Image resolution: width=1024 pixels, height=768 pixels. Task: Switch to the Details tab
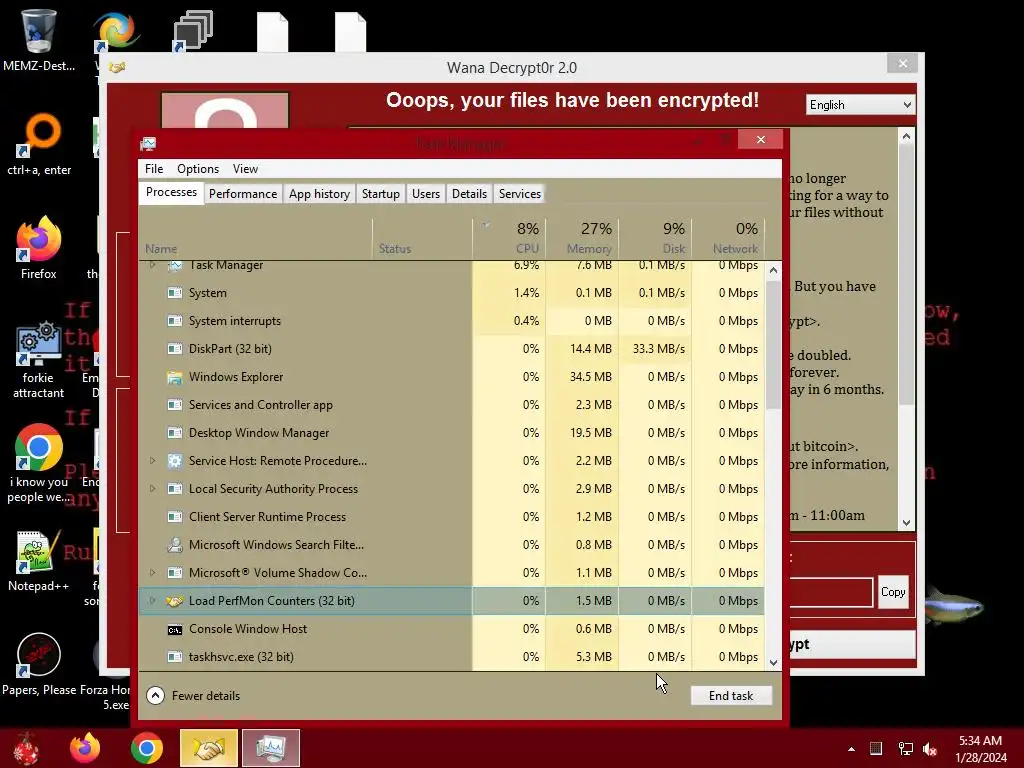point(469,194)
